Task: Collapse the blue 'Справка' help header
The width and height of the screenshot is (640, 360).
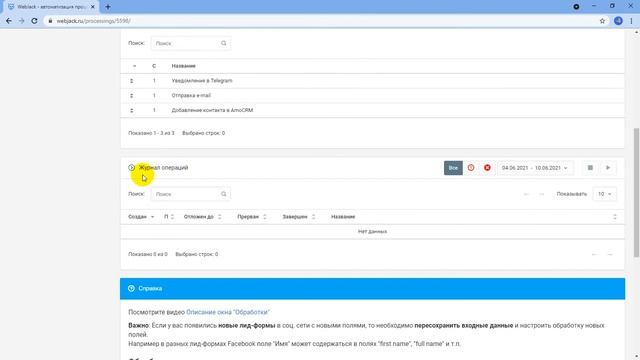Action: [x=372, y=289]
